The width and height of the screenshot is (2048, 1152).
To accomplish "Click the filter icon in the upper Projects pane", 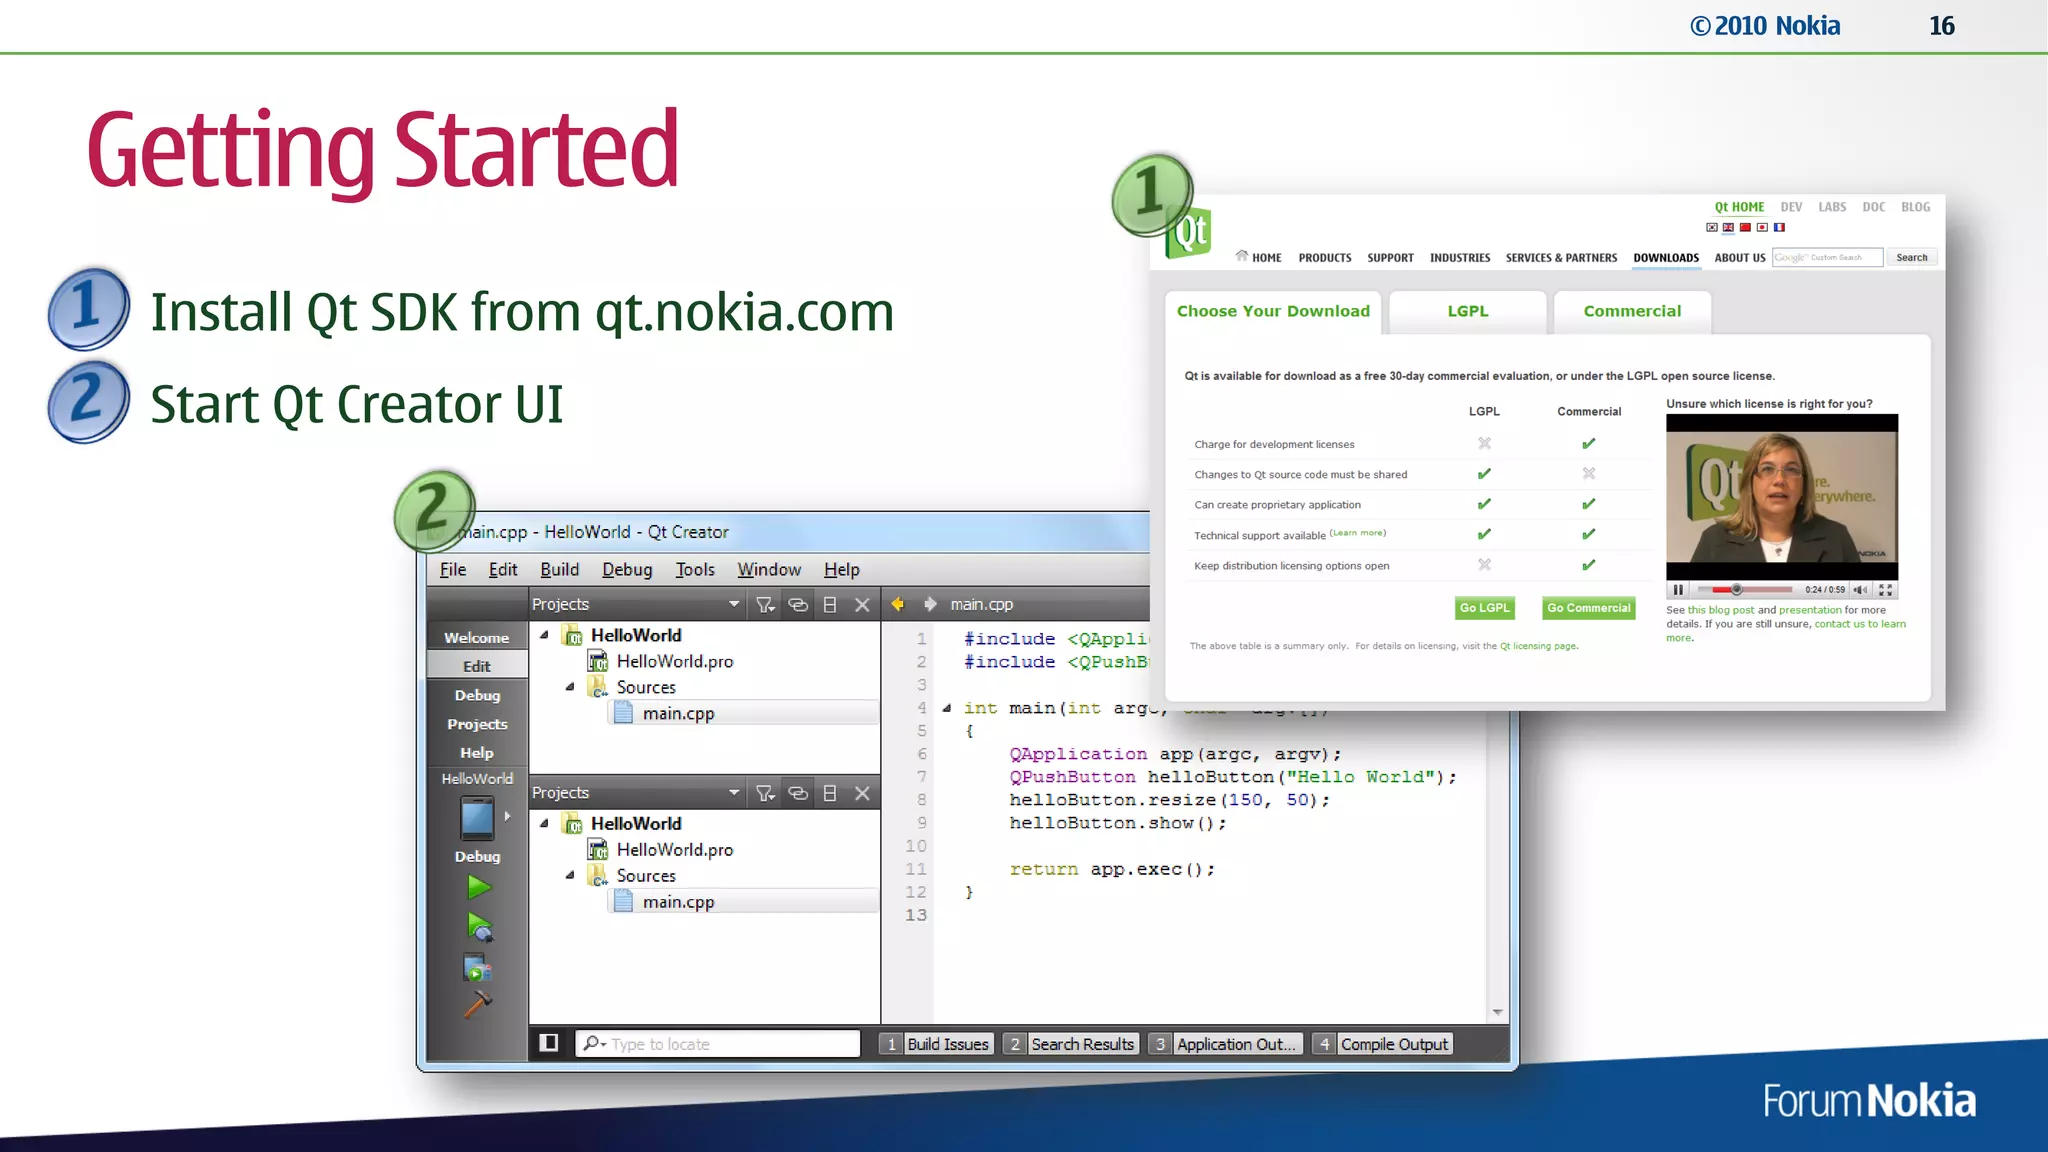I will tap(765, 604).
